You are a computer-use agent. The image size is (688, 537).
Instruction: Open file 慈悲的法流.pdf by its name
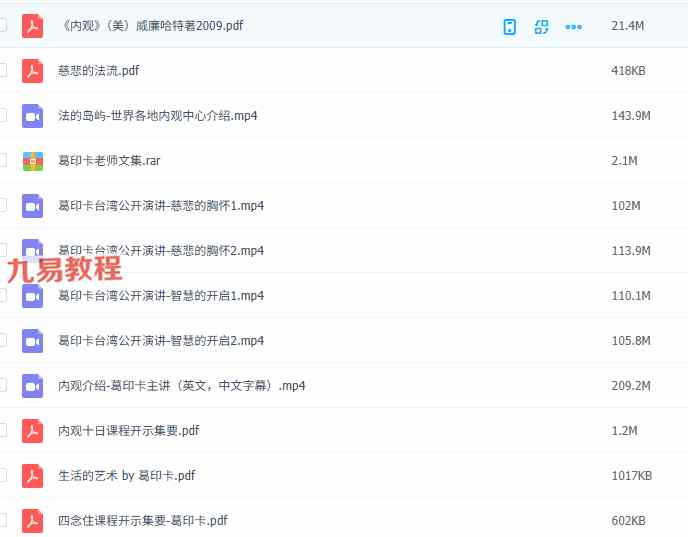[98, 71]
